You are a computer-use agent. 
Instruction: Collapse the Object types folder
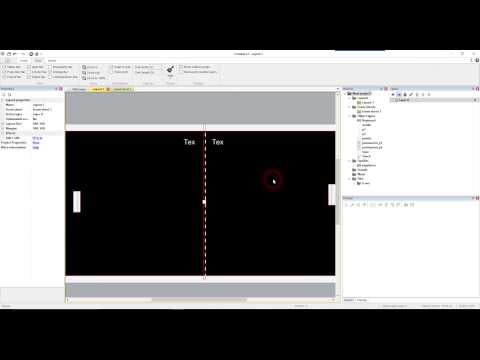coord(349,116)
